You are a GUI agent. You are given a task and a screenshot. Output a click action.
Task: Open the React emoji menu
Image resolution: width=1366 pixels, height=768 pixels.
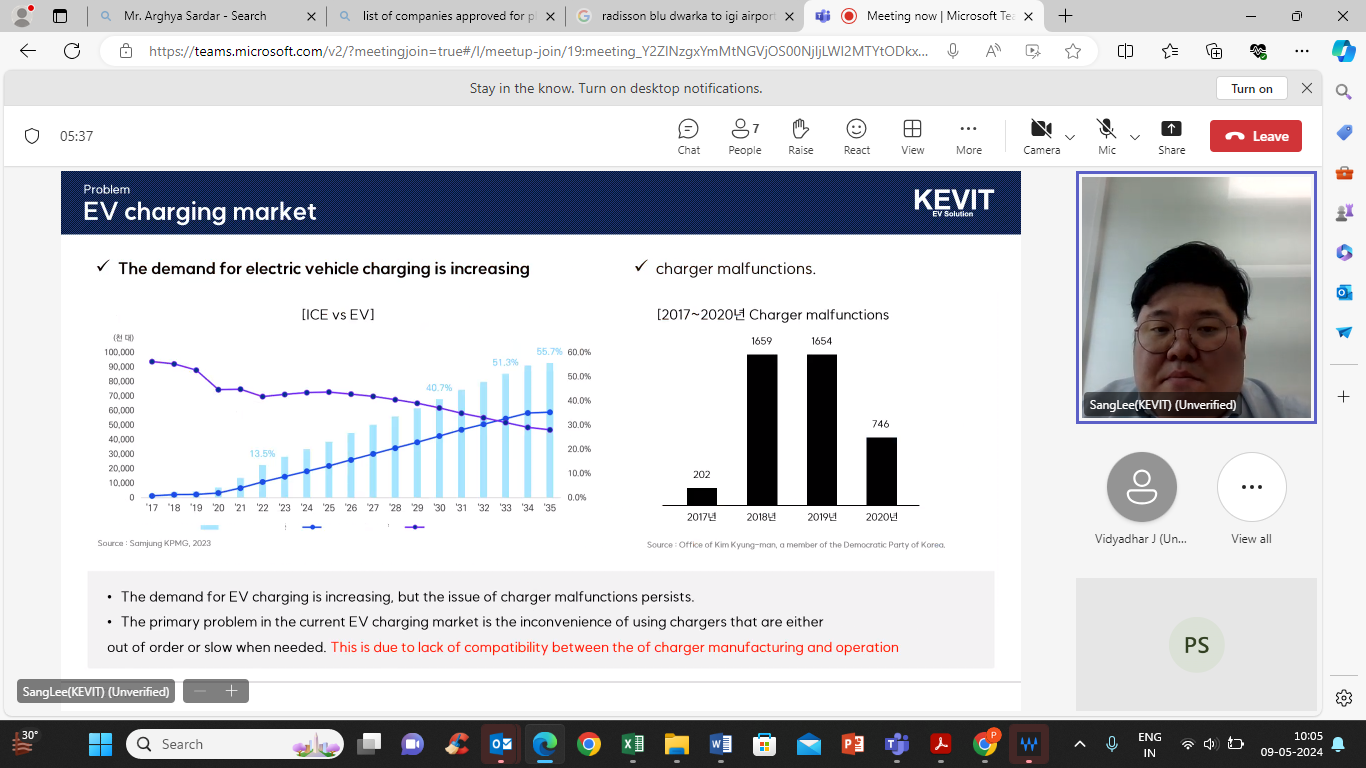click(x=856, y=136)
